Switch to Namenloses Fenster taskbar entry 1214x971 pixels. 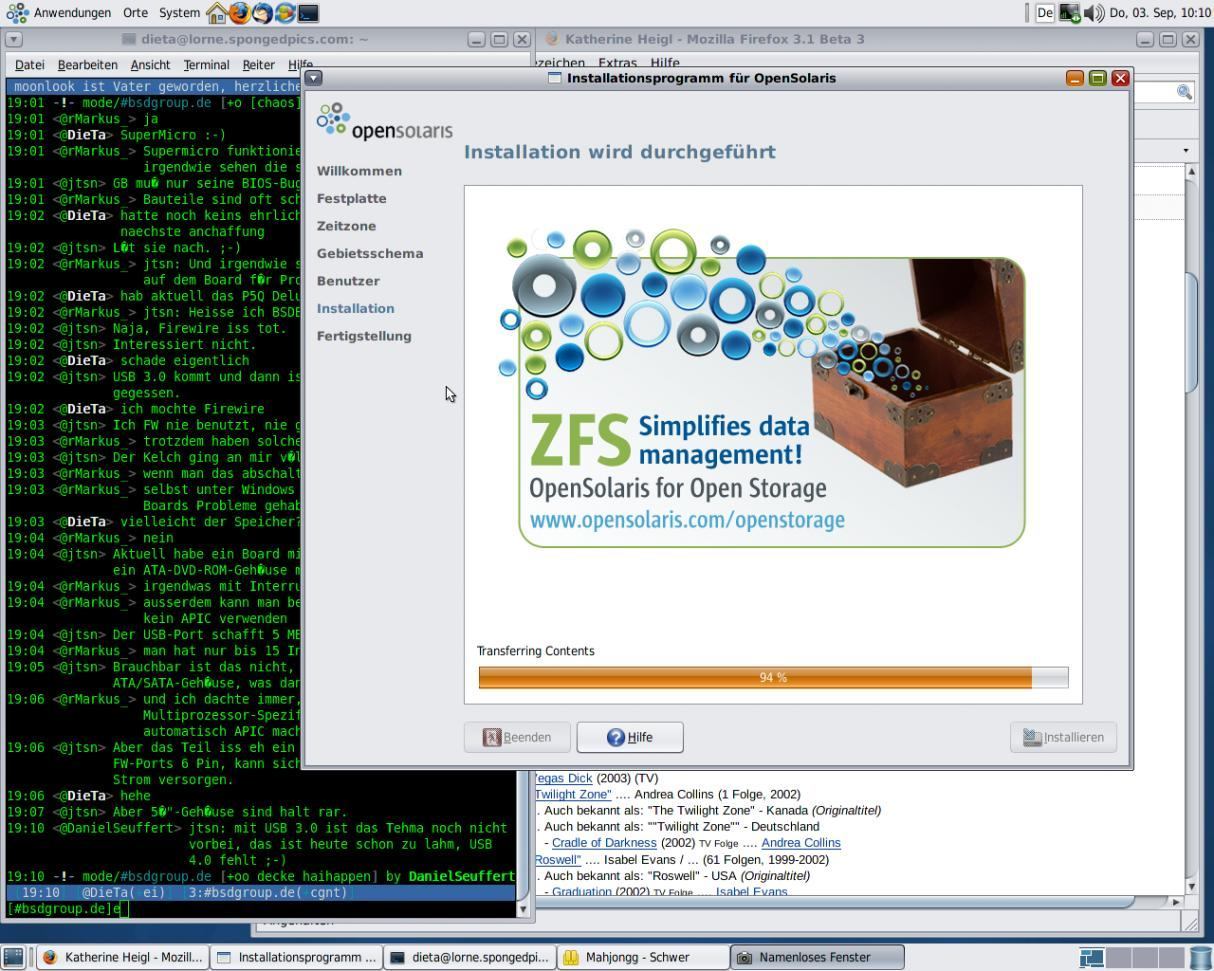pyautogui.click(x=816, y=957)
